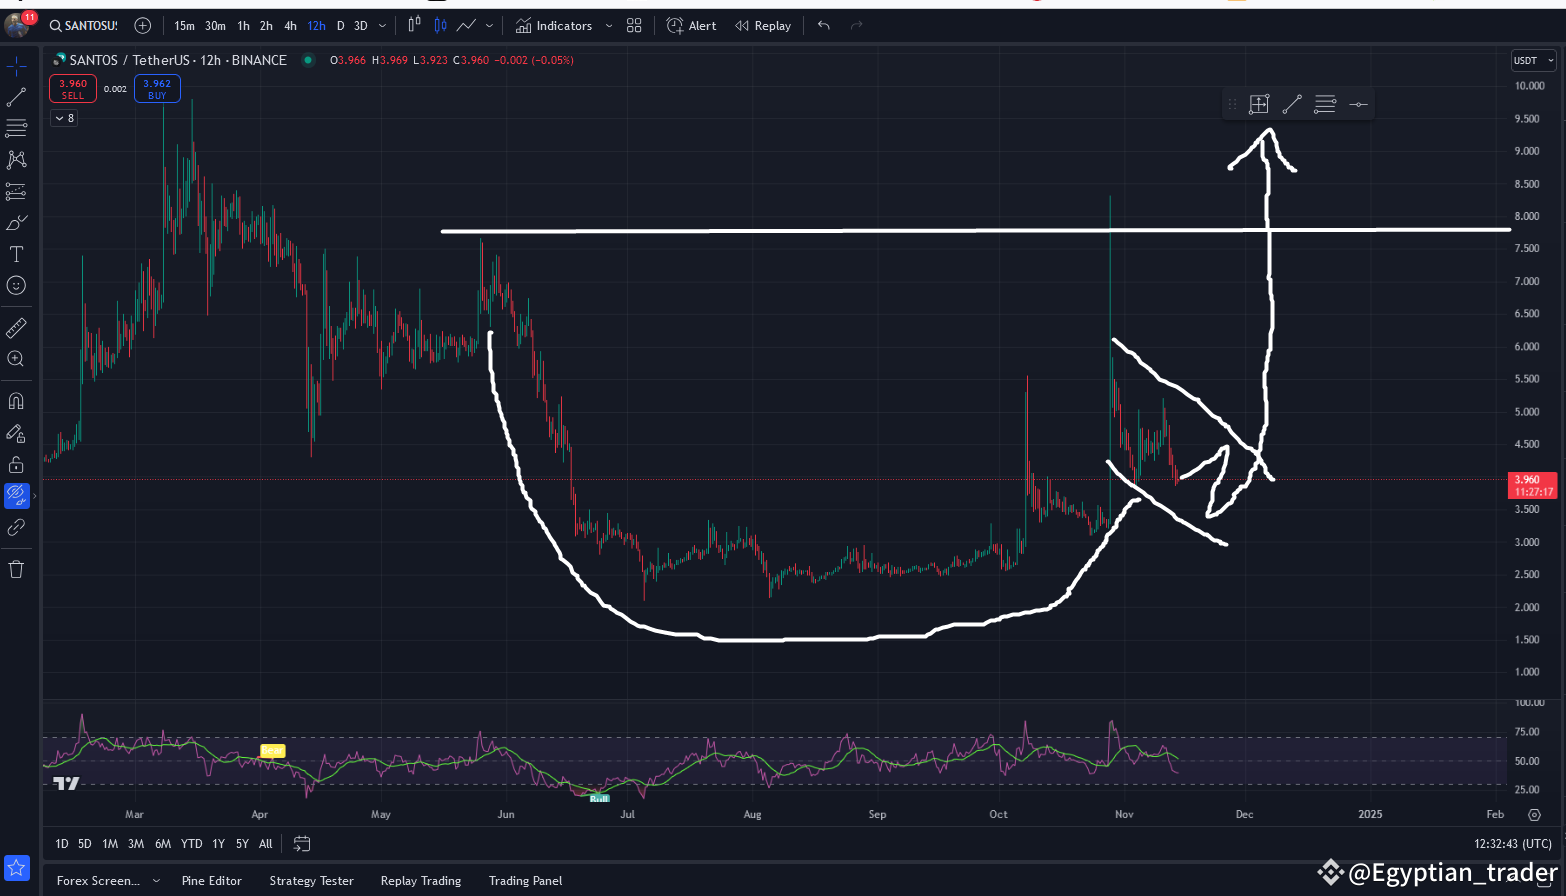The height and width of the screenshot is (896, 1566).
Task: Open the emoji/stickers drawing tool
Action: tap(16, 285)
